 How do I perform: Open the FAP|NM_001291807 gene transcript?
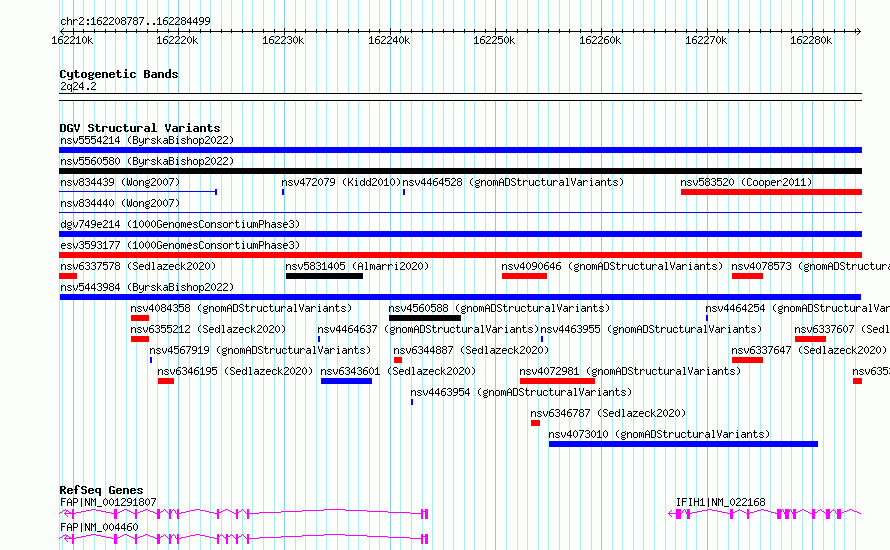(x=108, y=502)
